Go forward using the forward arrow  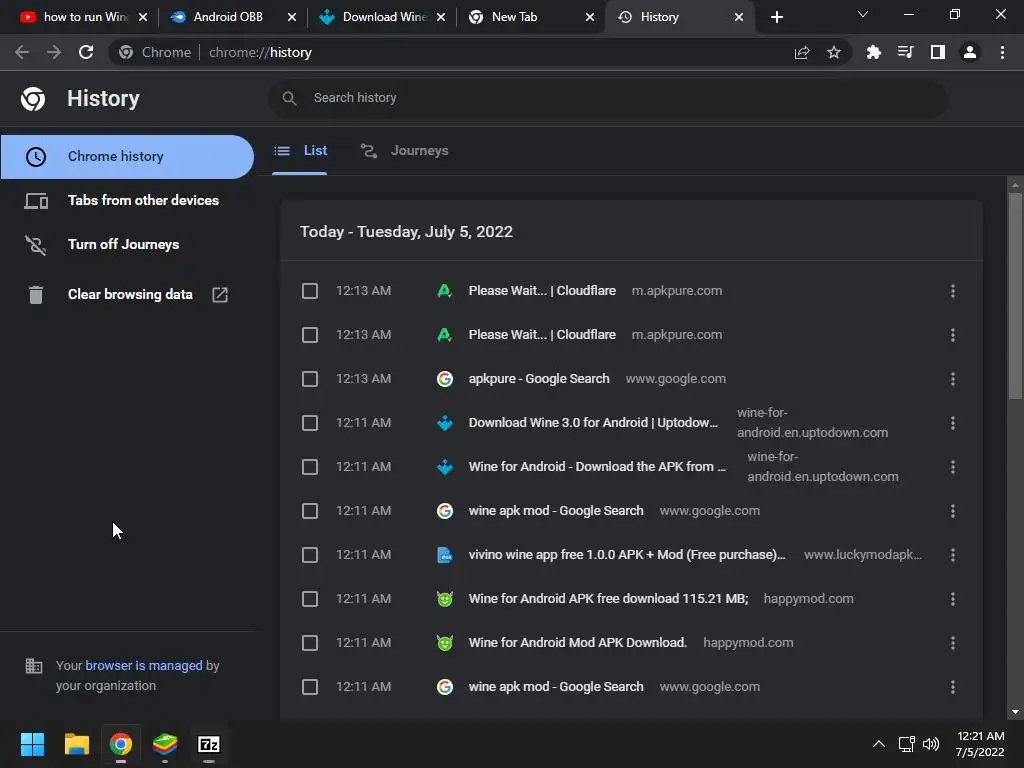(x=54, y=52)
